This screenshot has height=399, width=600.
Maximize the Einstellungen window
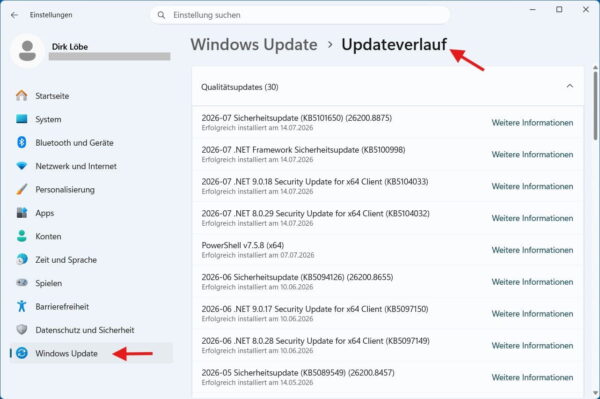tap(559, 10)
